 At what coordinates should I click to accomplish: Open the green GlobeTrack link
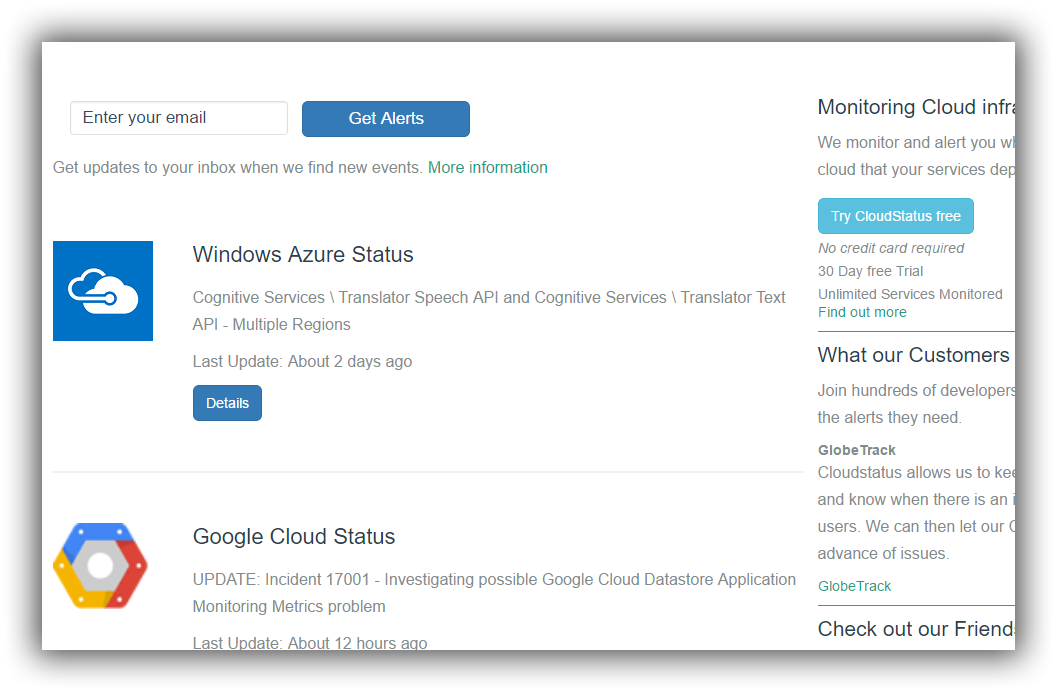854,586
